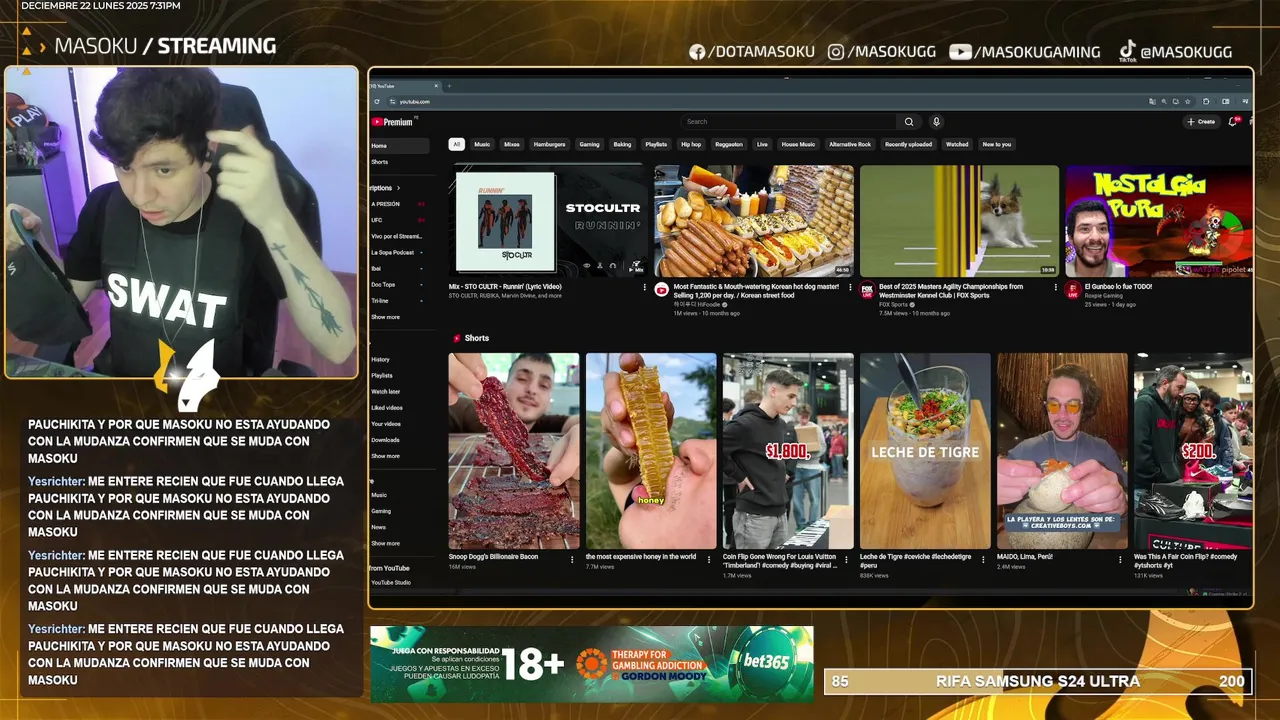Open more options for Korean hot dog video

coord(850,287)
